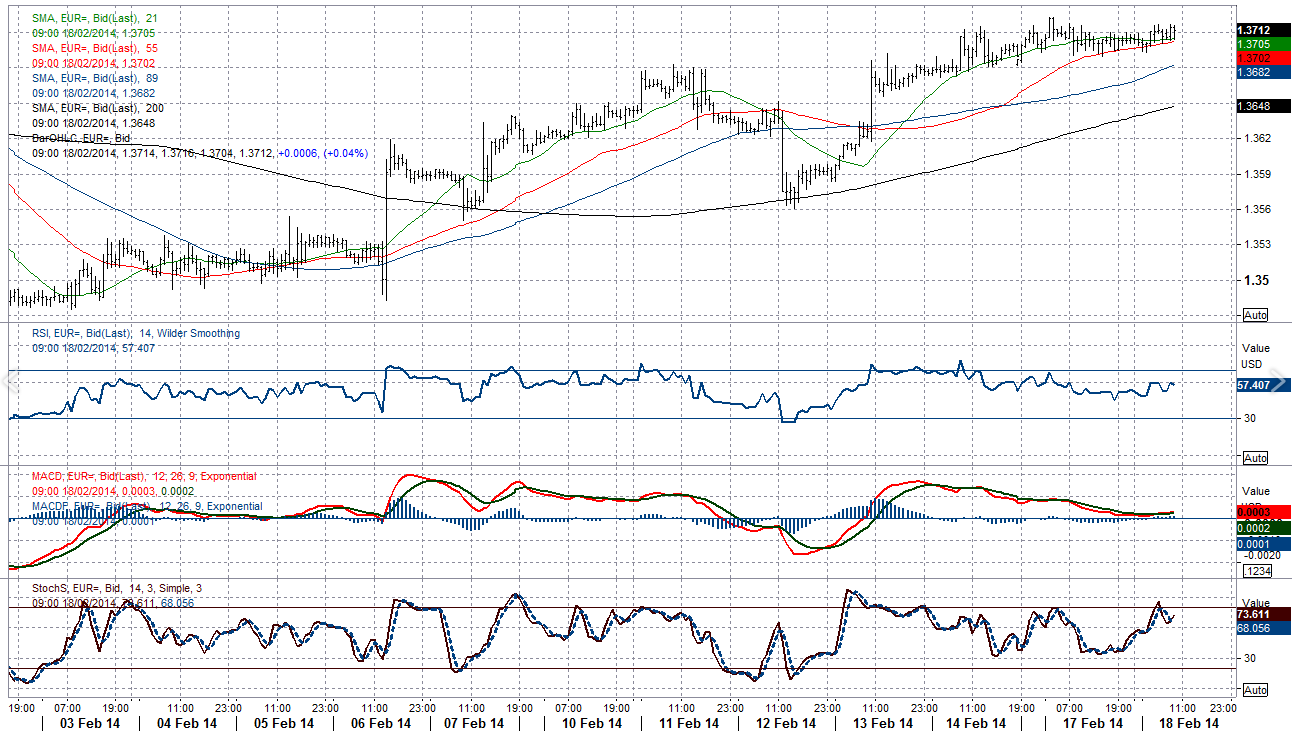Select the green 'SMA, EUR=, Bid(Last), 21' legend
1292x742 pixels.
[x=94, y=18]
